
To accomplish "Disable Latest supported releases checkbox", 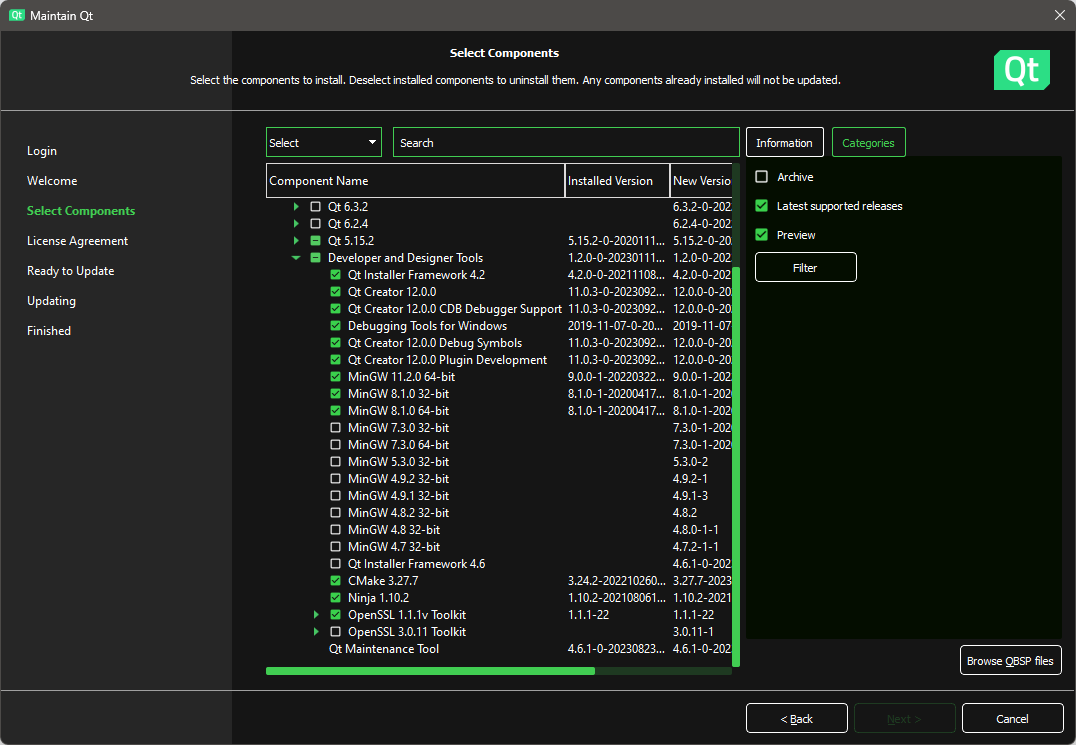I will click(x=762, y=206).
